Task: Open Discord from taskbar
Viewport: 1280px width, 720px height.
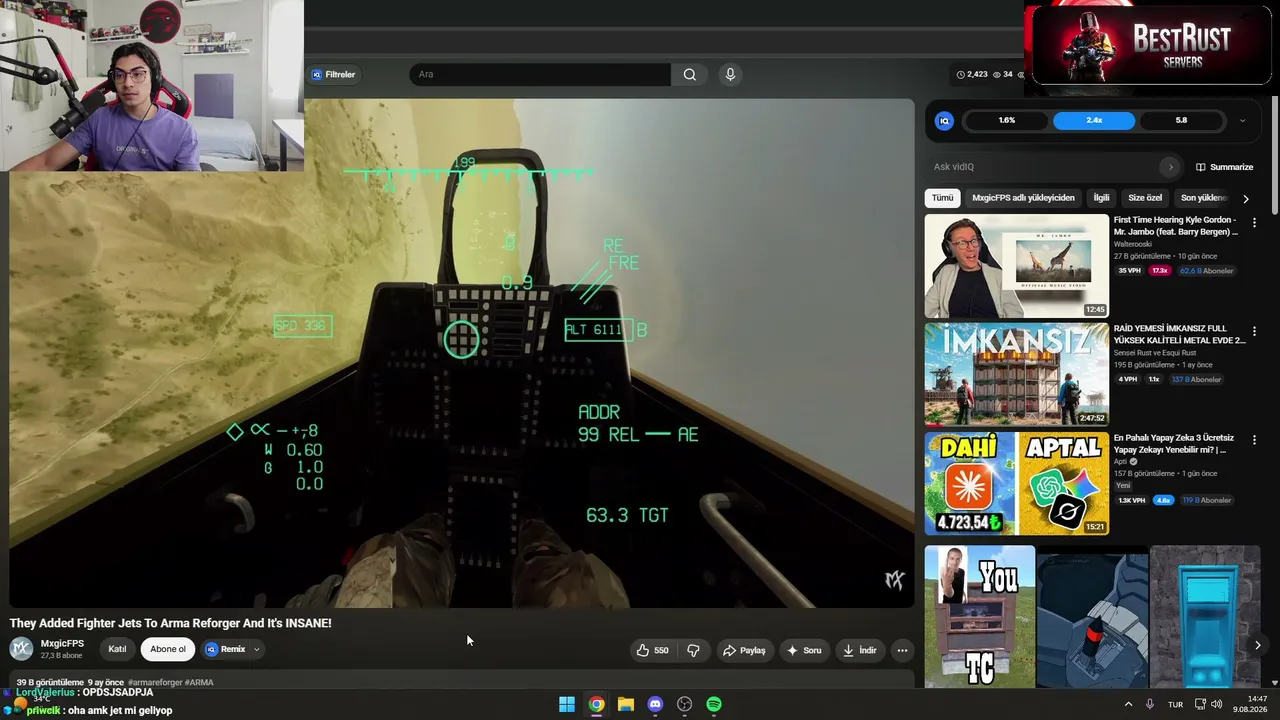Action: tap(655, 704)
